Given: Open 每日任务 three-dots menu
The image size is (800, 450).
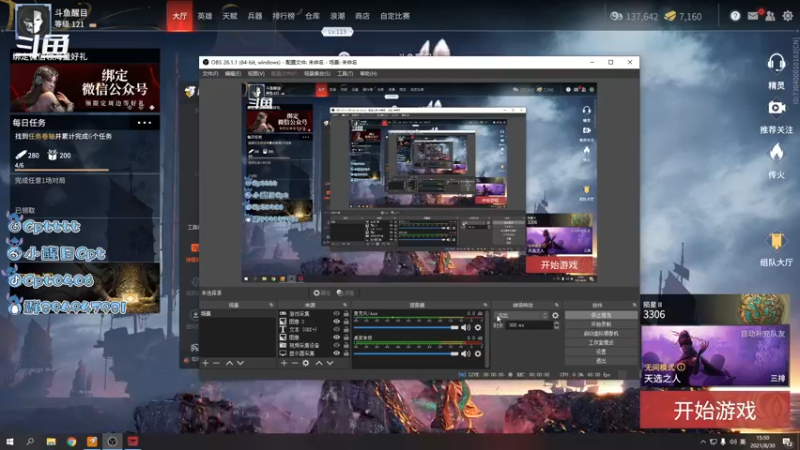Looking at the screenshot, I should click(x=144, y=123).
